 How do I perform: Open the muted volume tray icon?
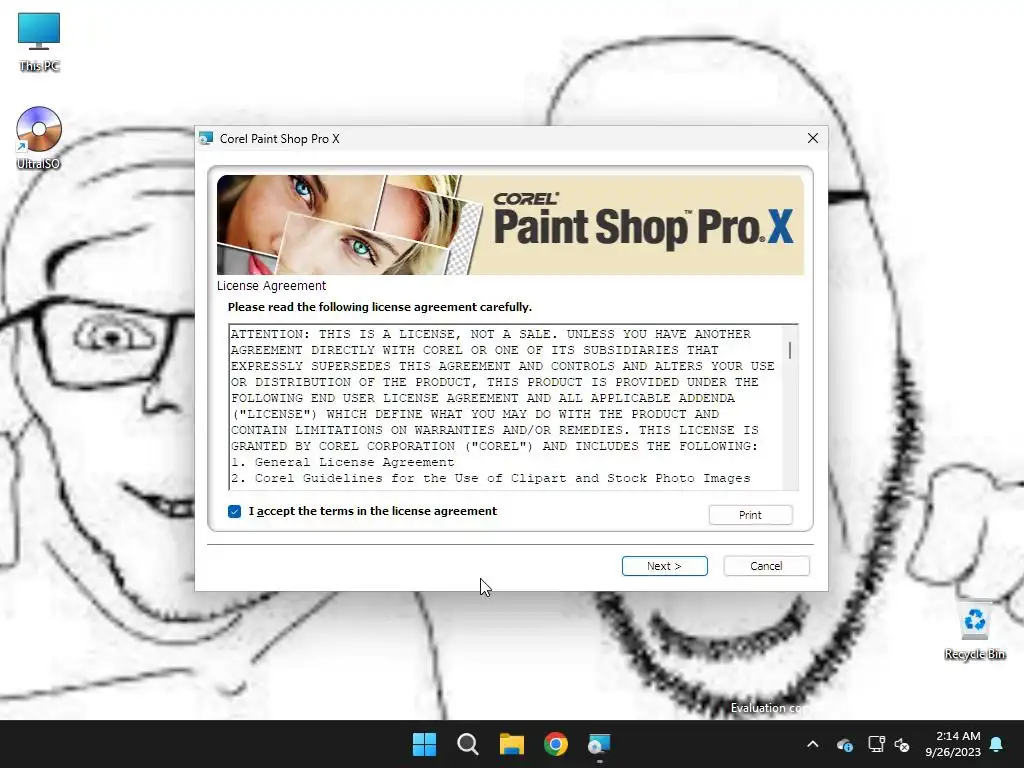point(902,744)
